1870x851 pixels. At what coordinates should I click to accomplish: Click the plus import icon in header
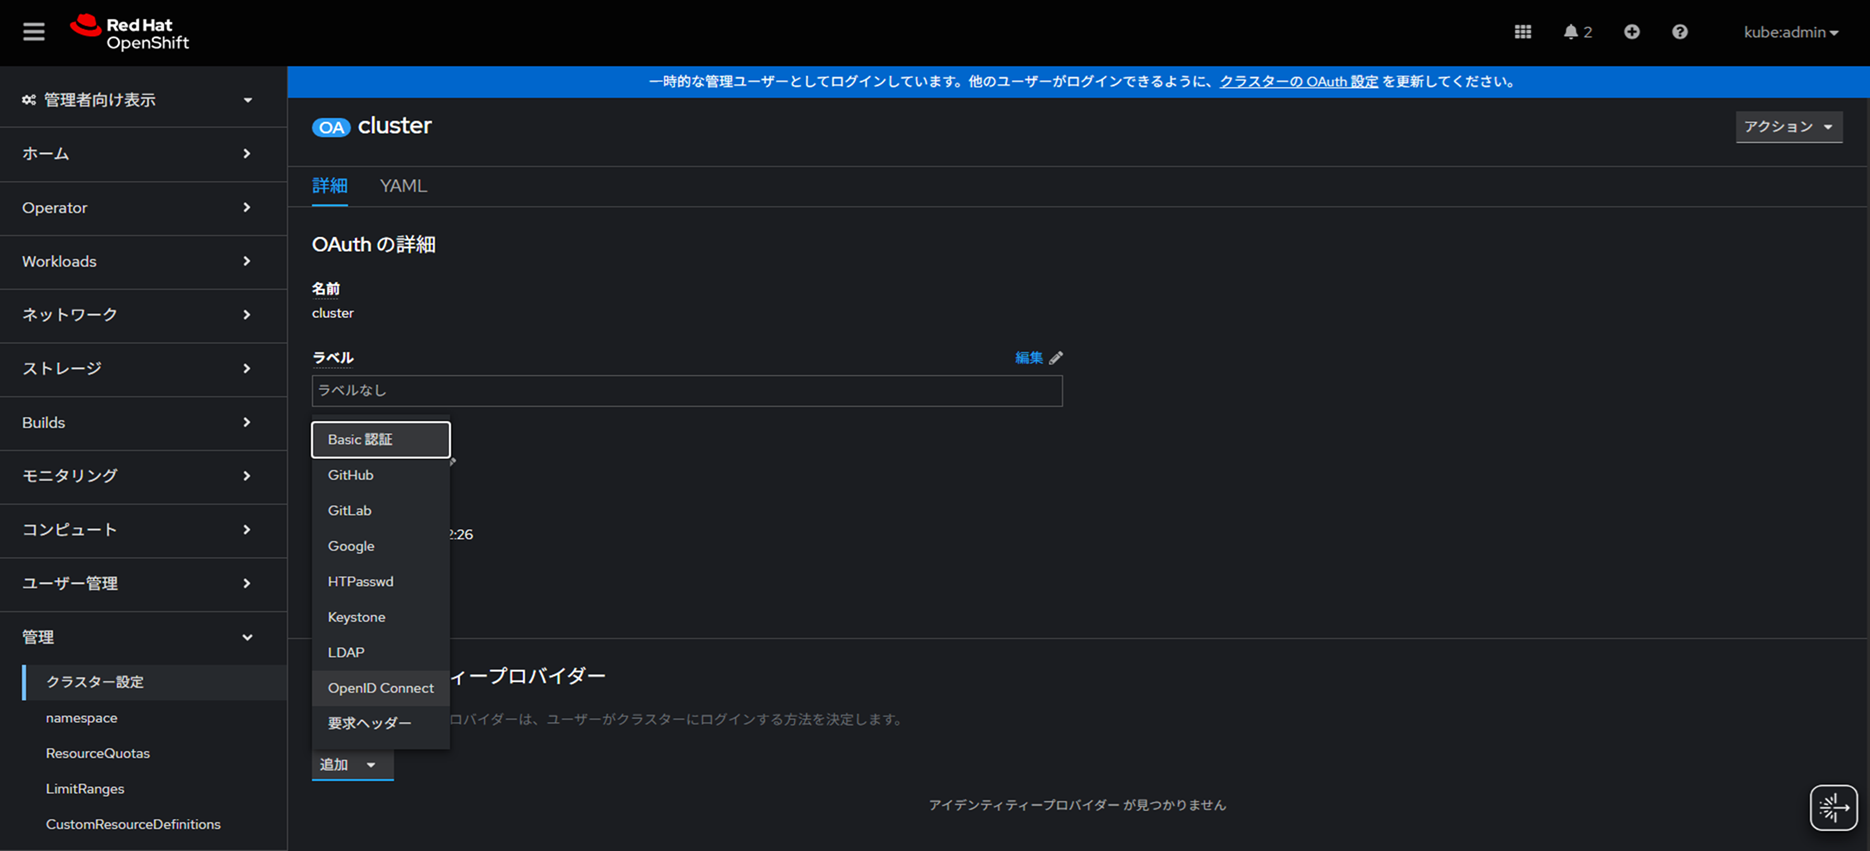point(1631,32)
